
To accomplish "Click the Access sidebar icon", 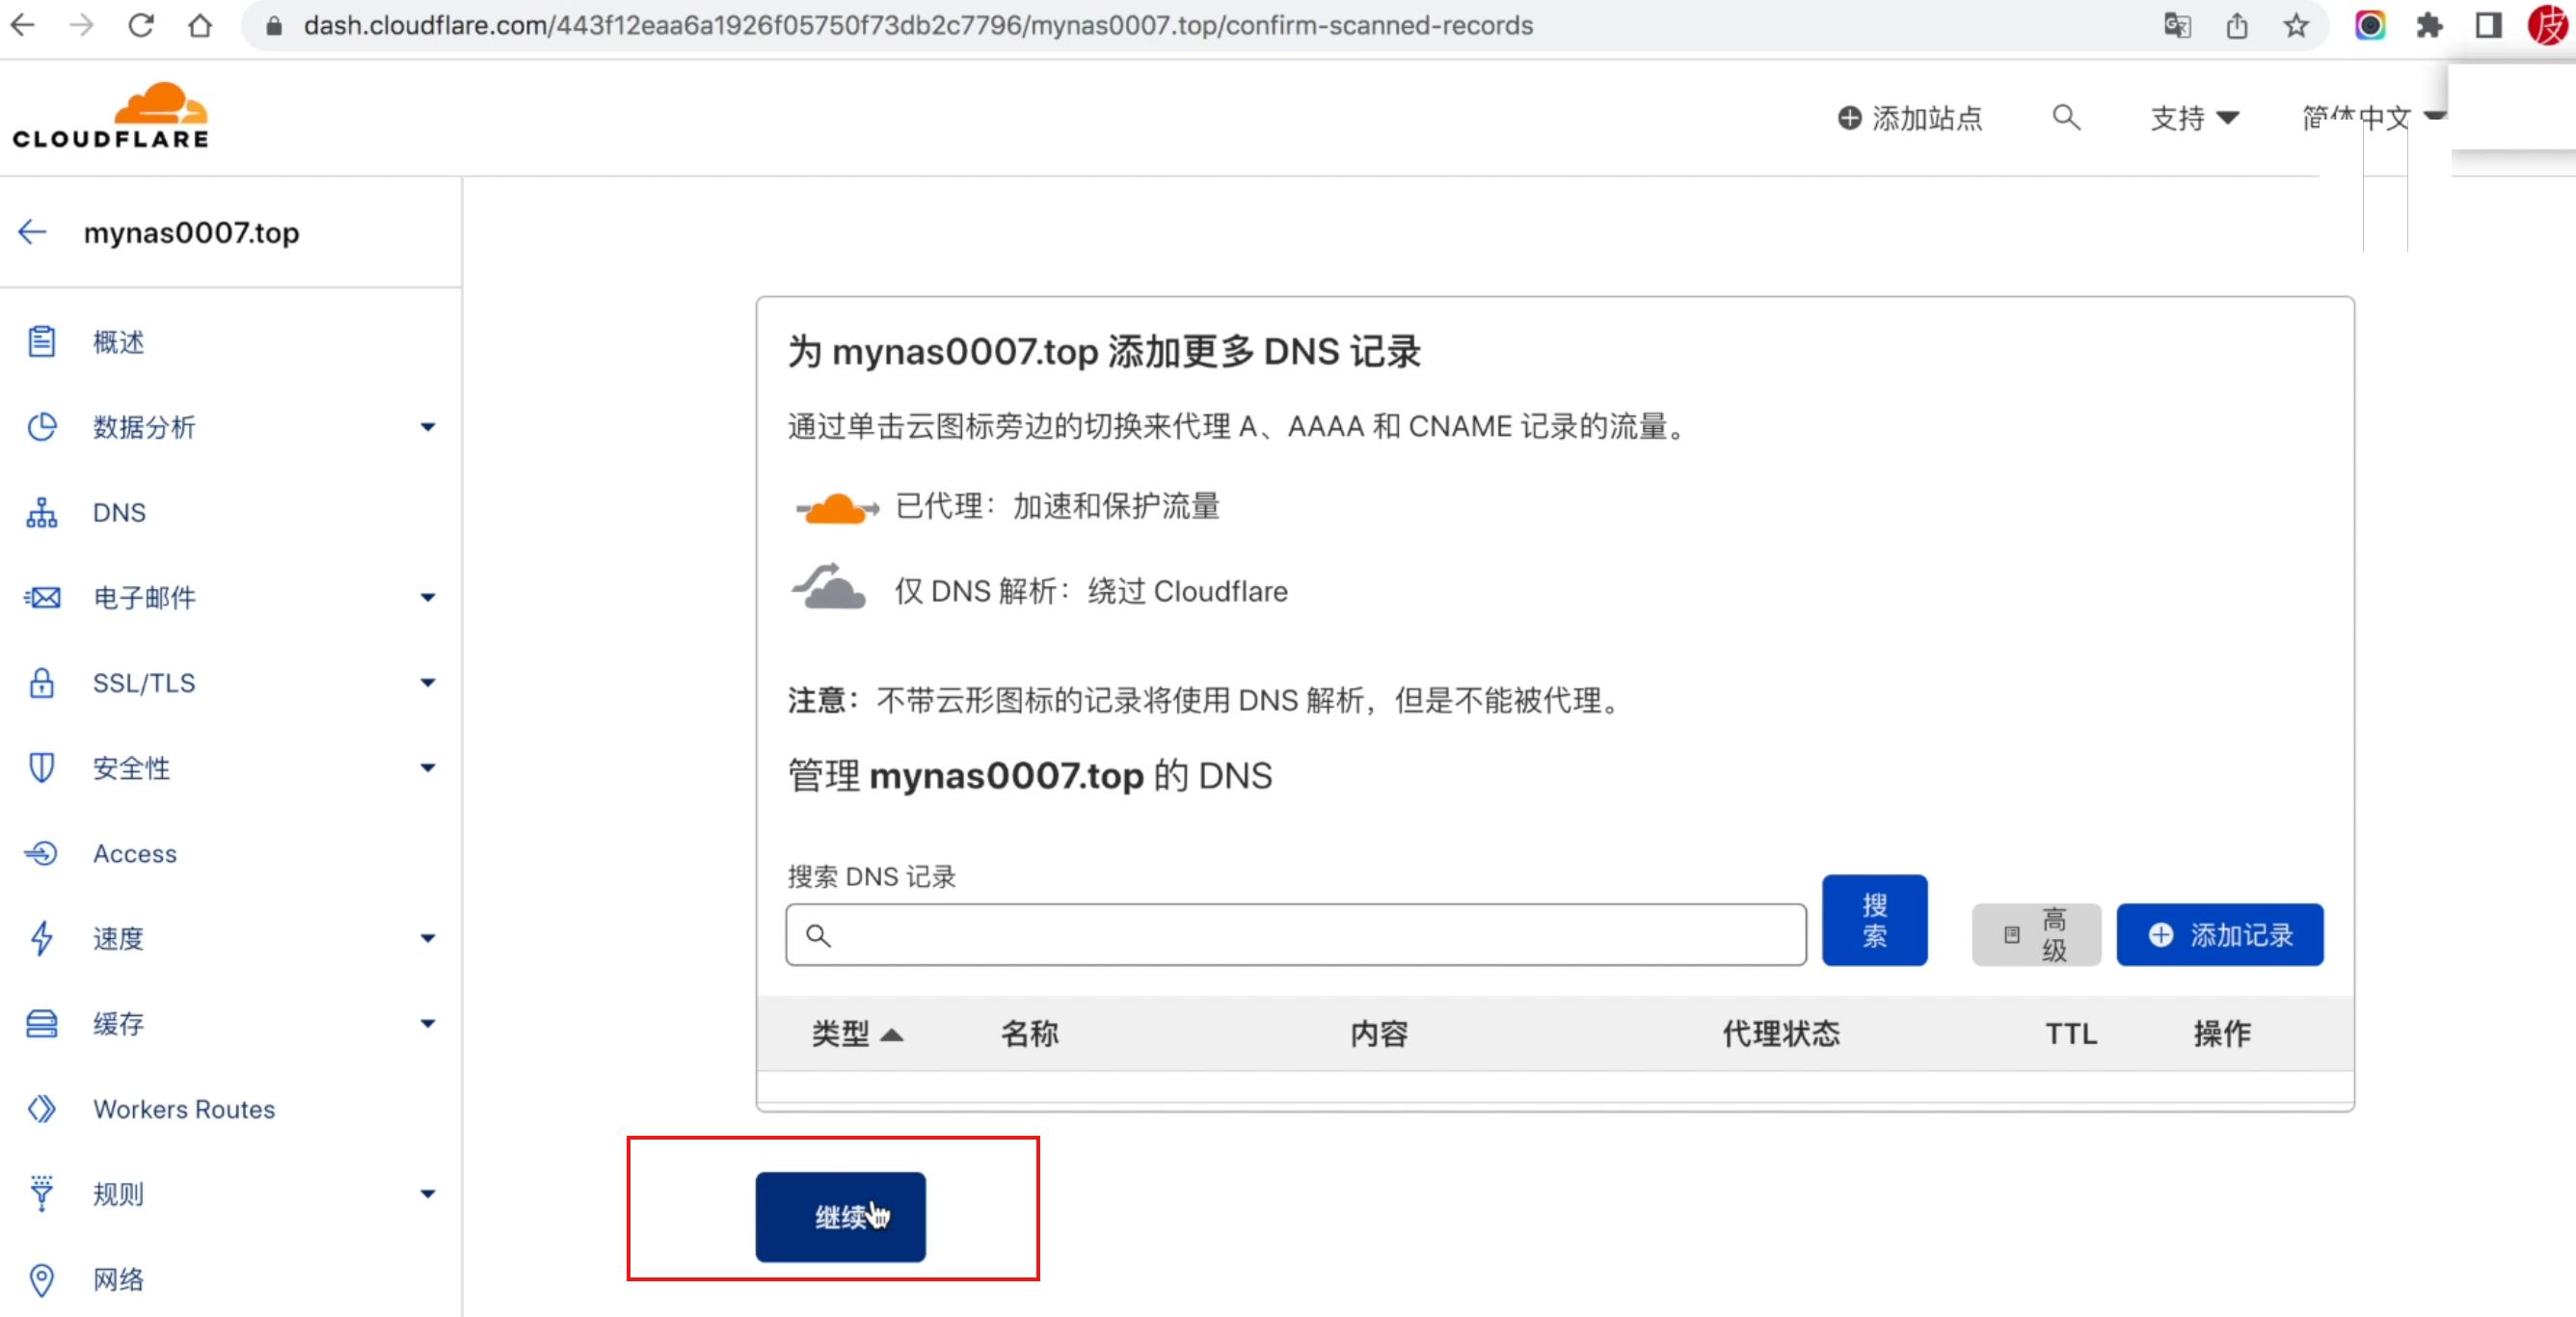I will coord(41,853).
